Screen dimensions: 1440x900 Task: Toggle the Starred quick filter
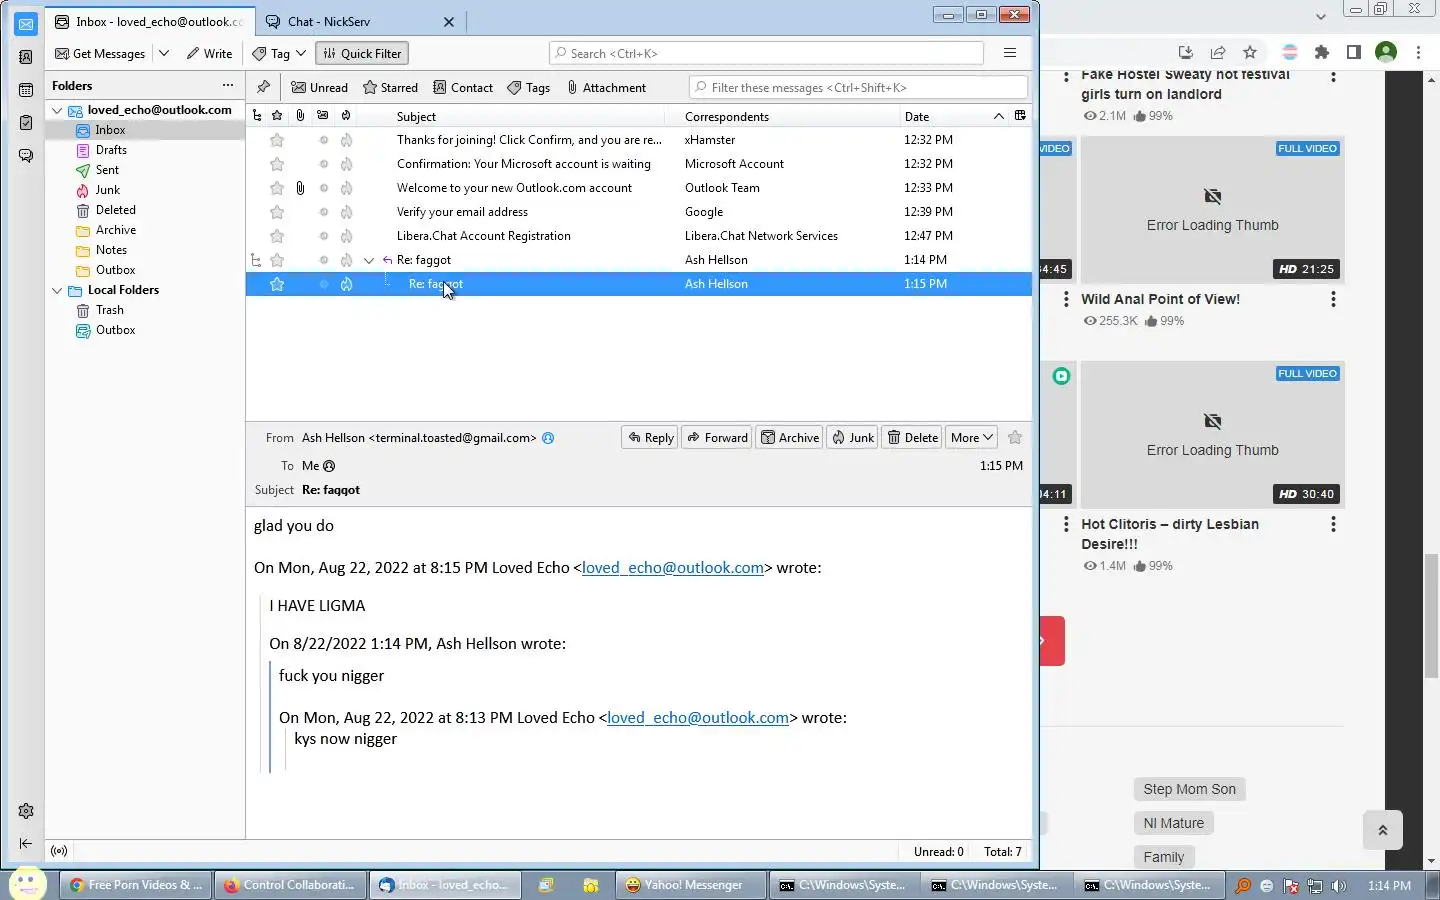pos(390,88)
